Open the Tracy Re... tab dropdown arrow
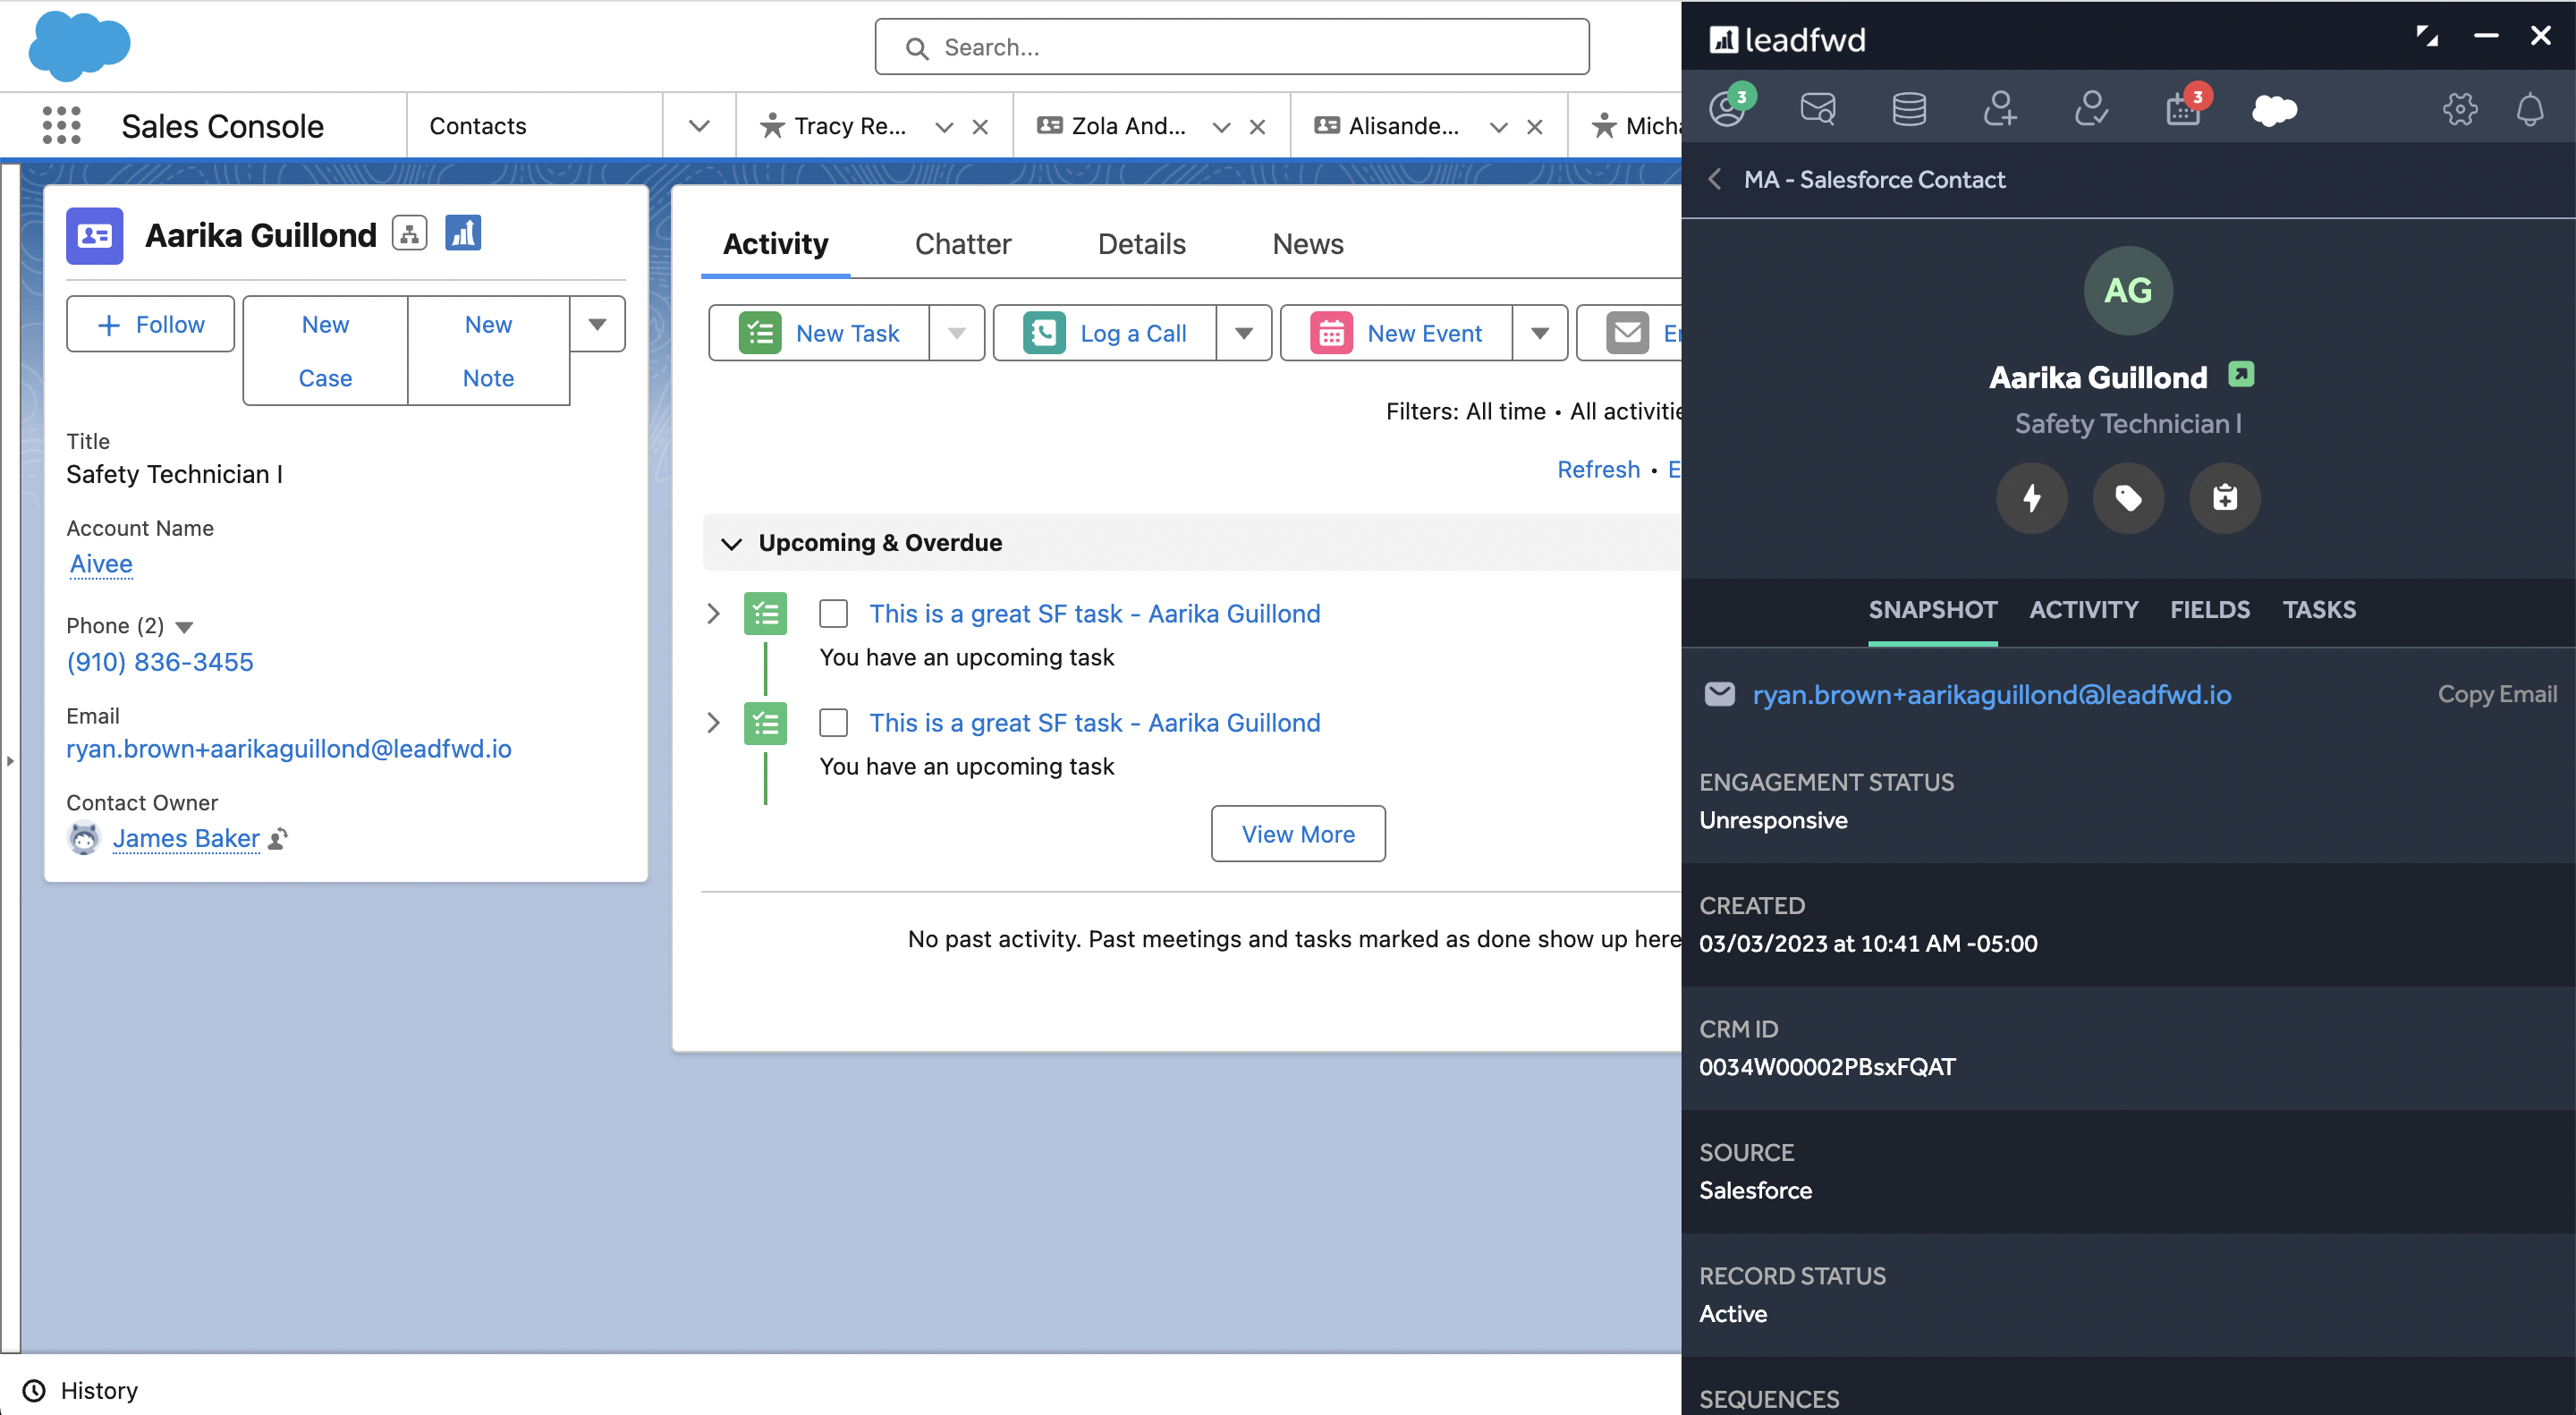The width and height of the screenshot is (2576, 1415). point(944,127)
